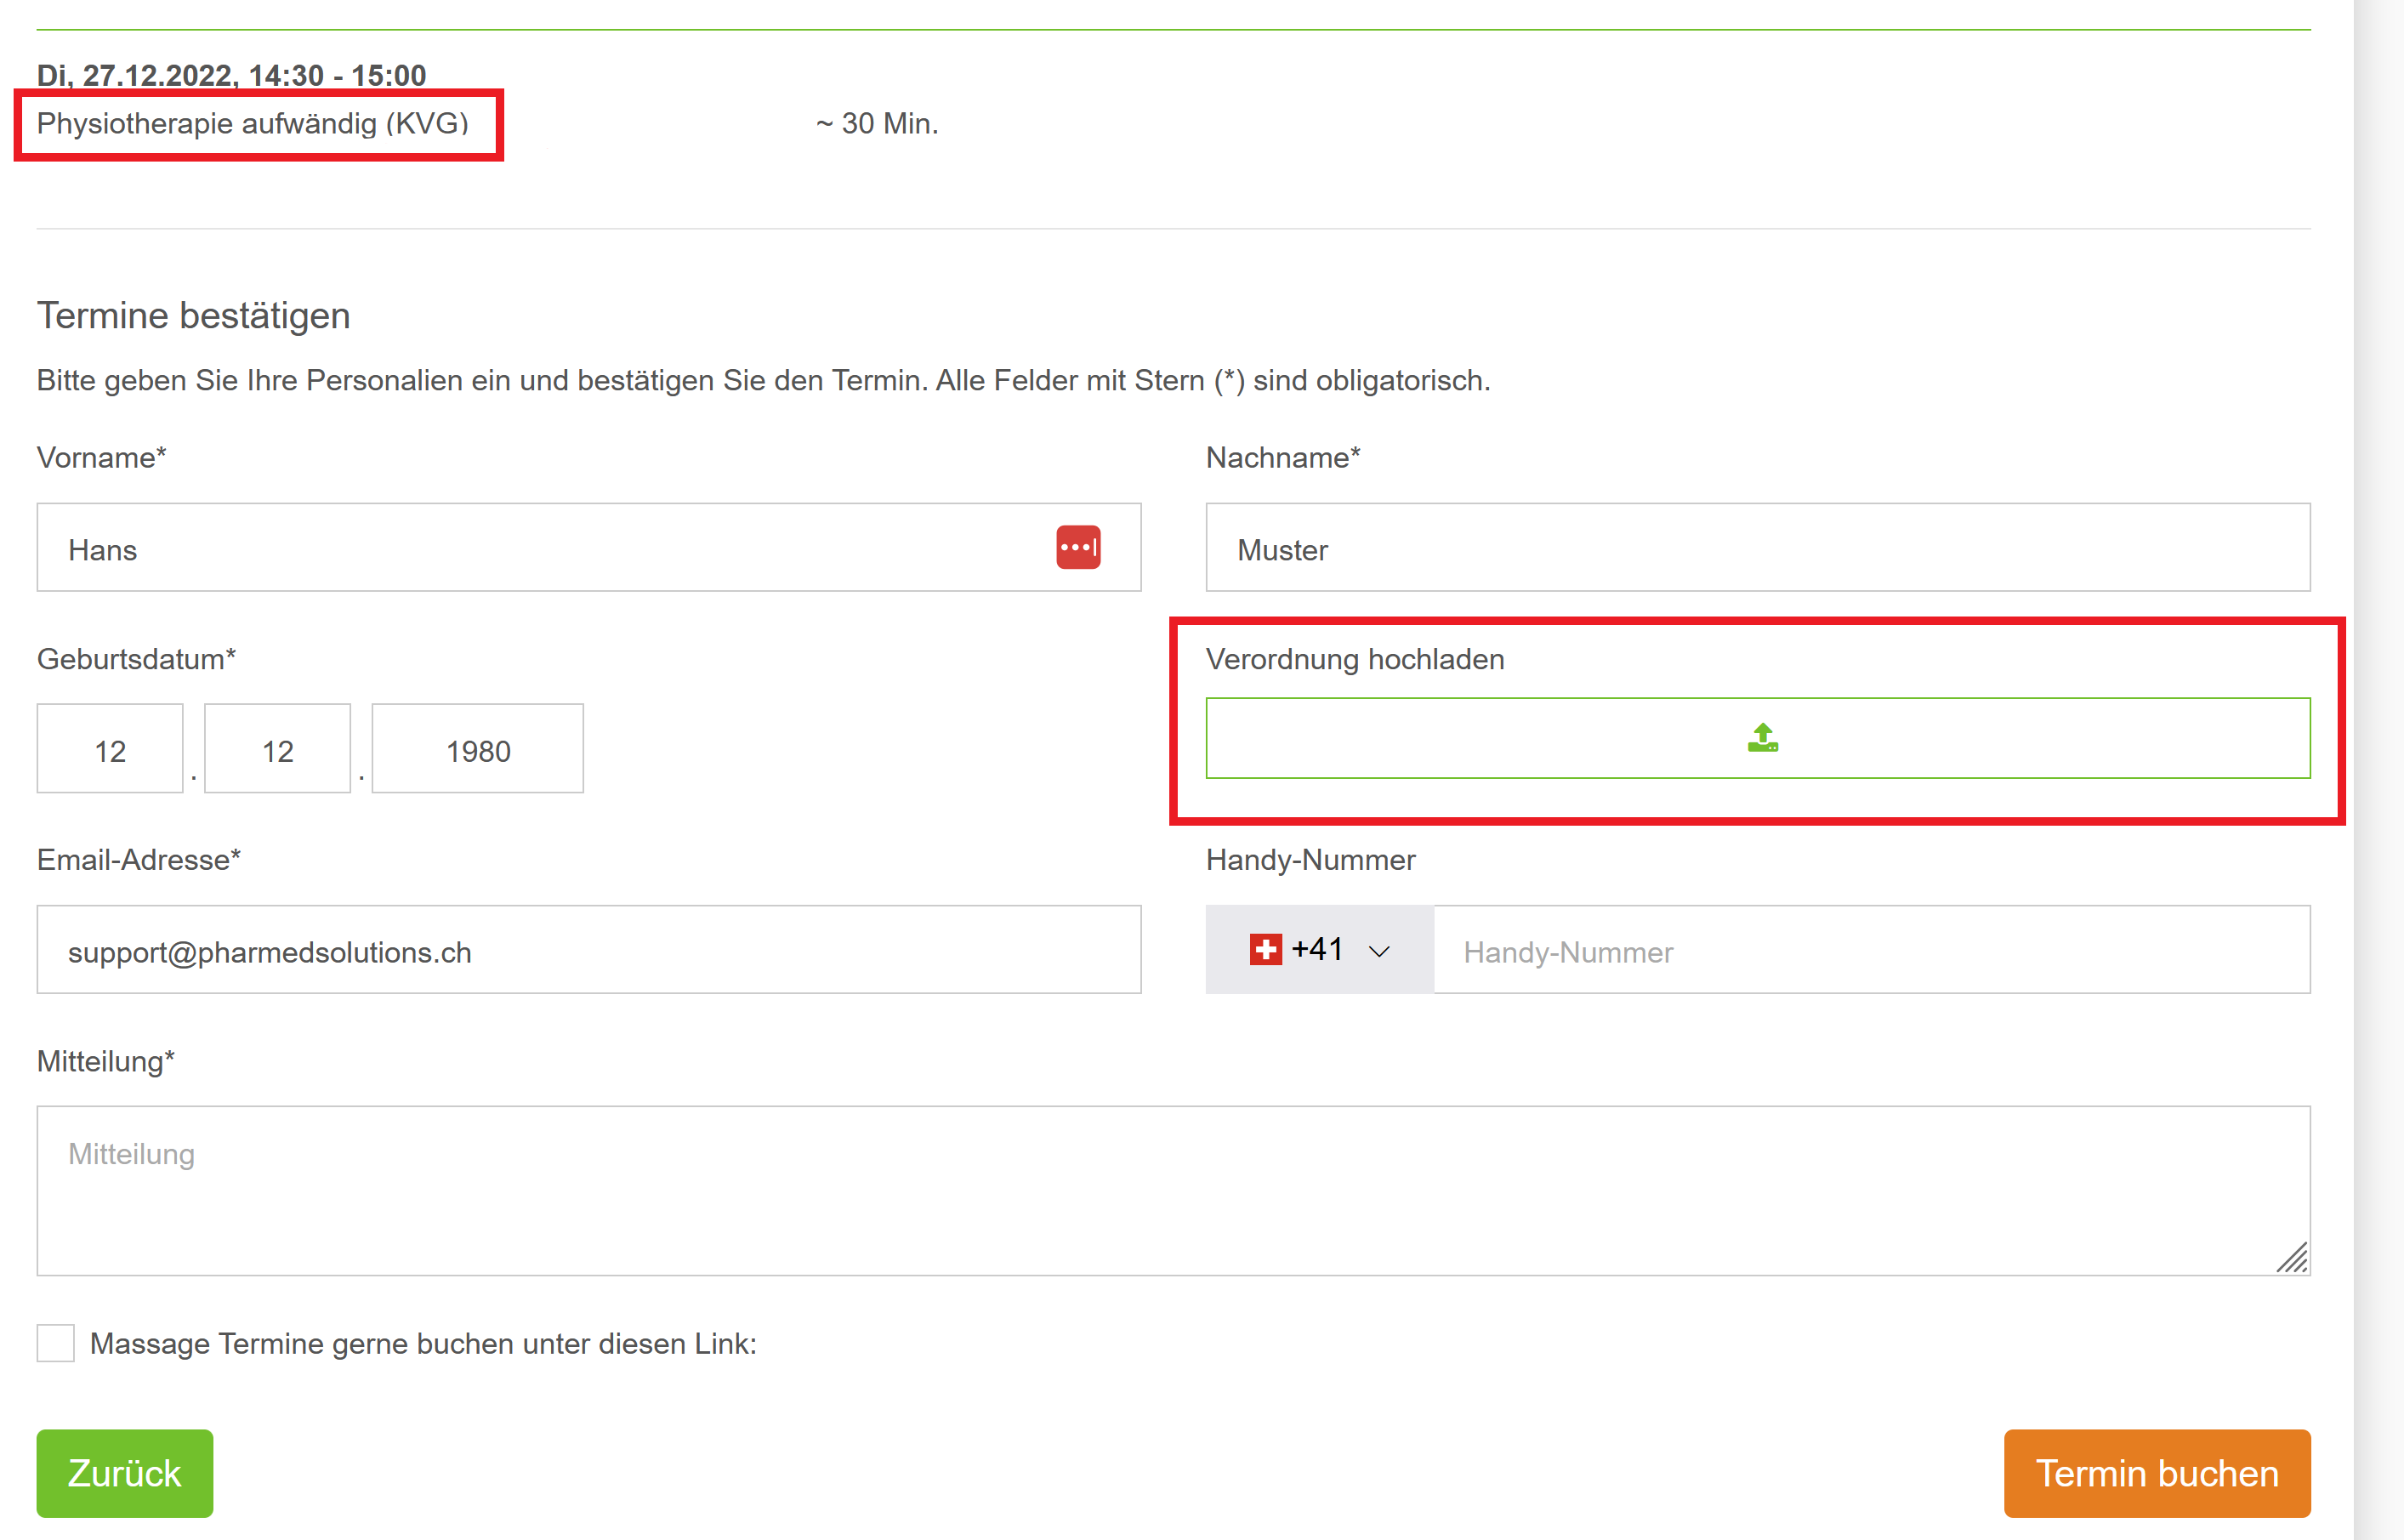
Task: Click the ~ 30 Min. duration text
Action: [877, 123]
